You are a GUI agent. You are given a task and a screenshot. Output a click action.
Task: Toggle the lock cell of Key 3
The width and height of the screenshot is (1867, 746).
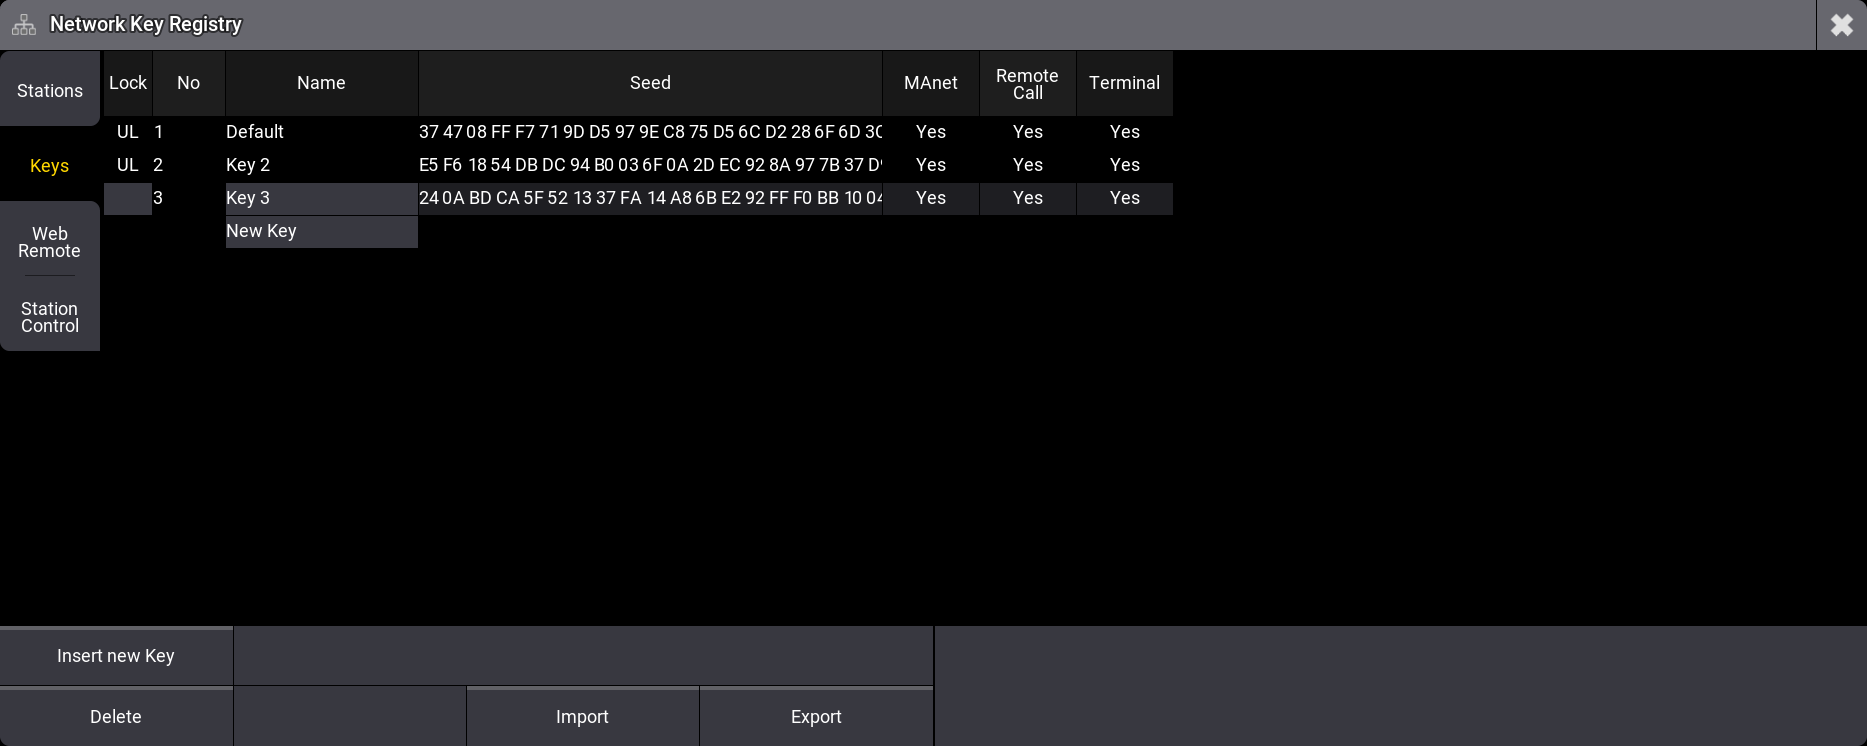pyautogui.click(x=128, y=198)
